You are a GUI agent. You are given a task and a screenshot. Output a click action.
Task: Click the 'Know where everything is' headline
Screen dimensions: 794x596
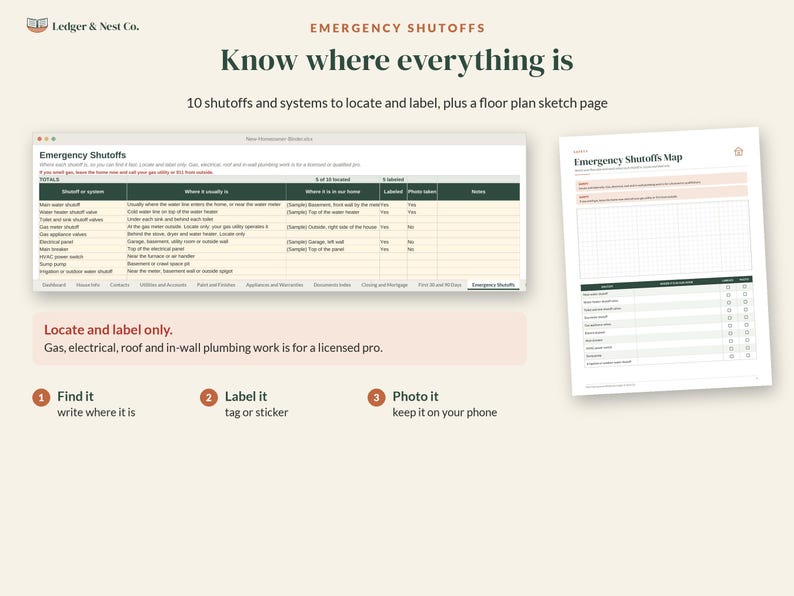point(397,60)
